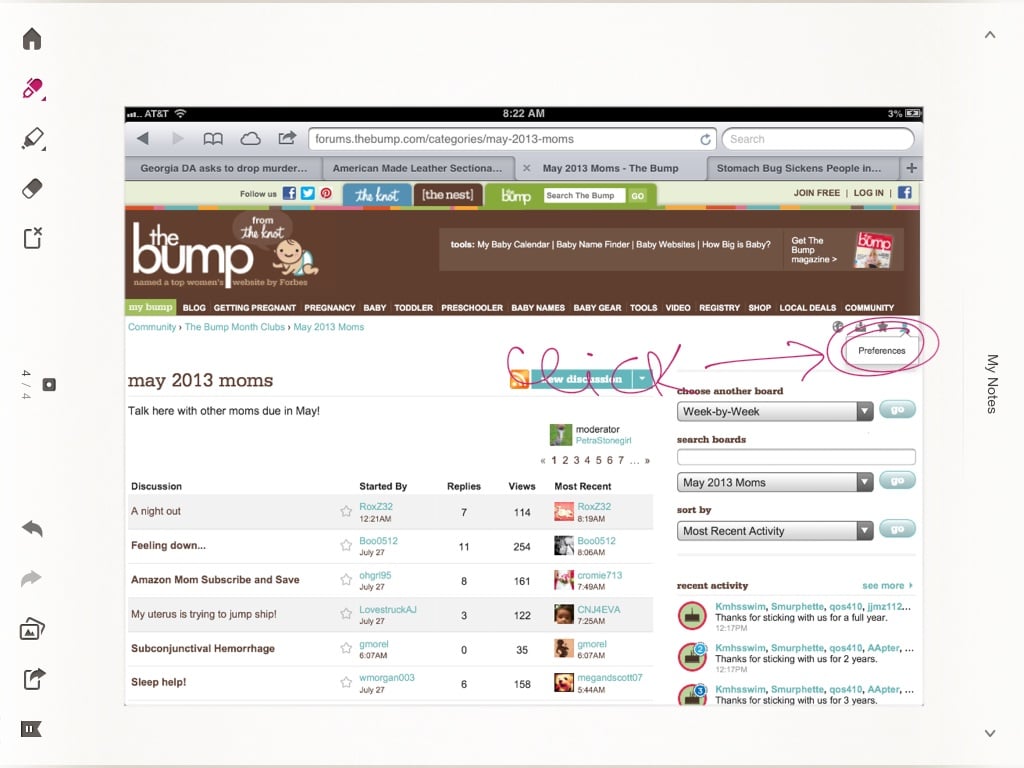Image resolution: width=1024 pixels, height=768 pixels.
Task: Focus the search boards text field
Action: pyautogui.click(x=796, y=457)
